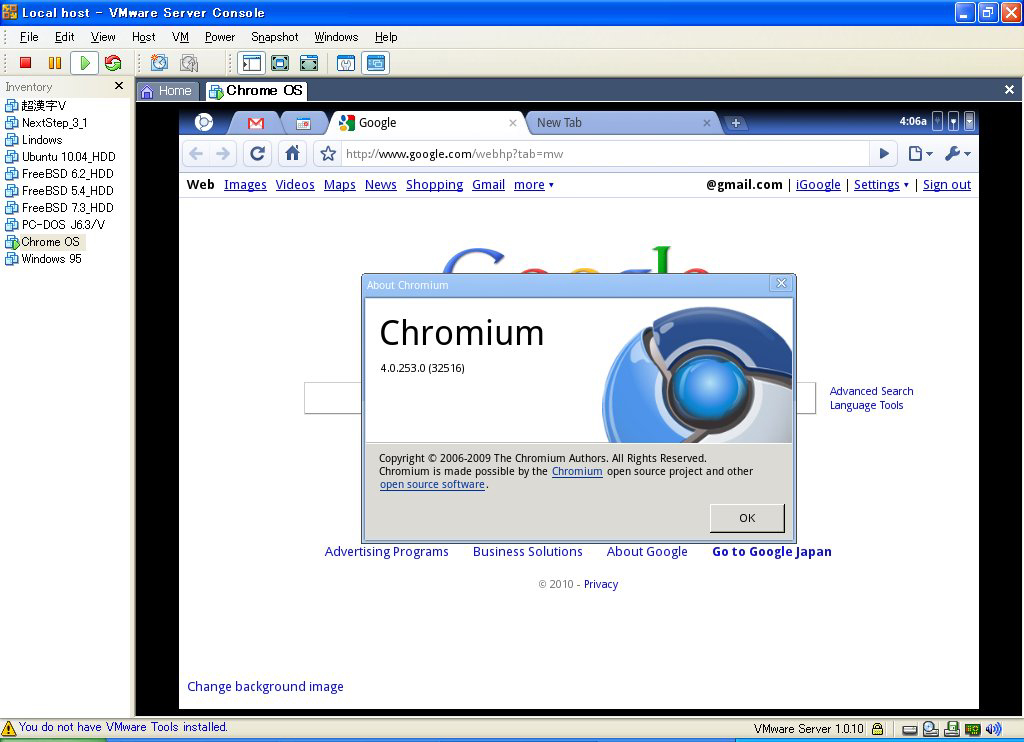
Task: Click in the Chromium address bar
Action: pos(605,153)
